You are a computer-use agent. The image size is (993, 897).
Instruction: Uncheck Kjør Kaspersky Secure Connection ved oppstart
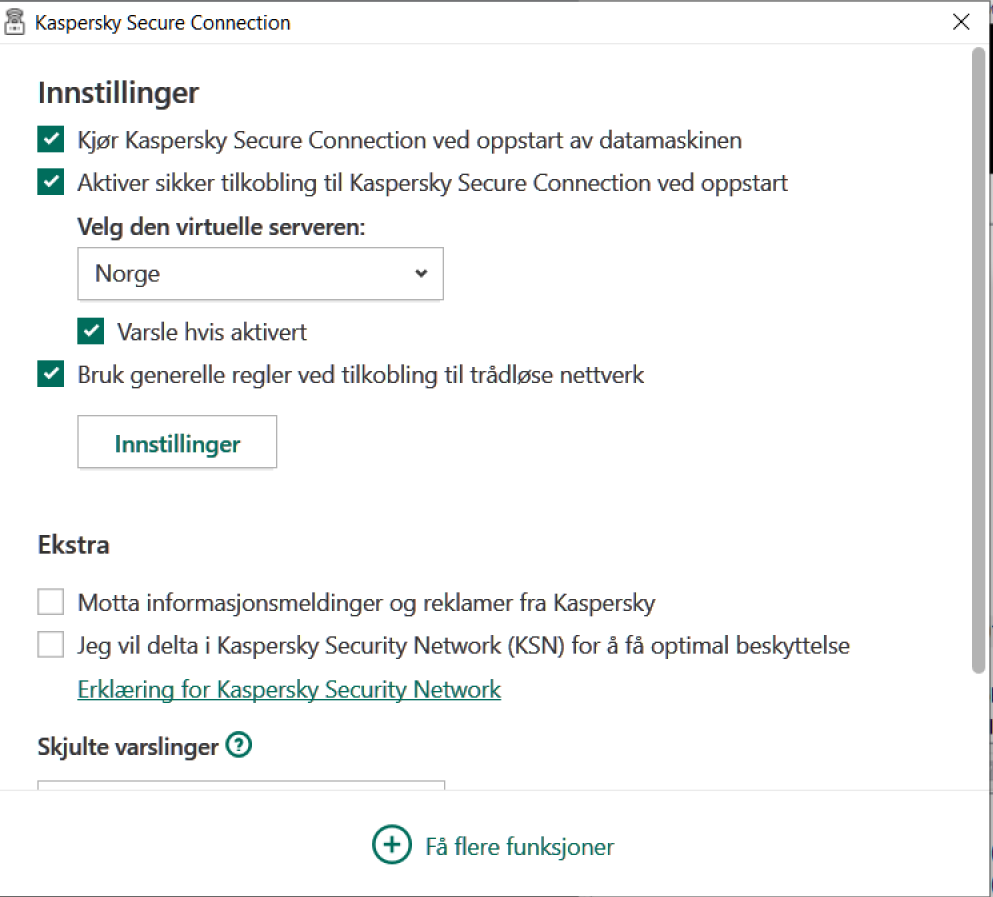(x=51, y=139)
